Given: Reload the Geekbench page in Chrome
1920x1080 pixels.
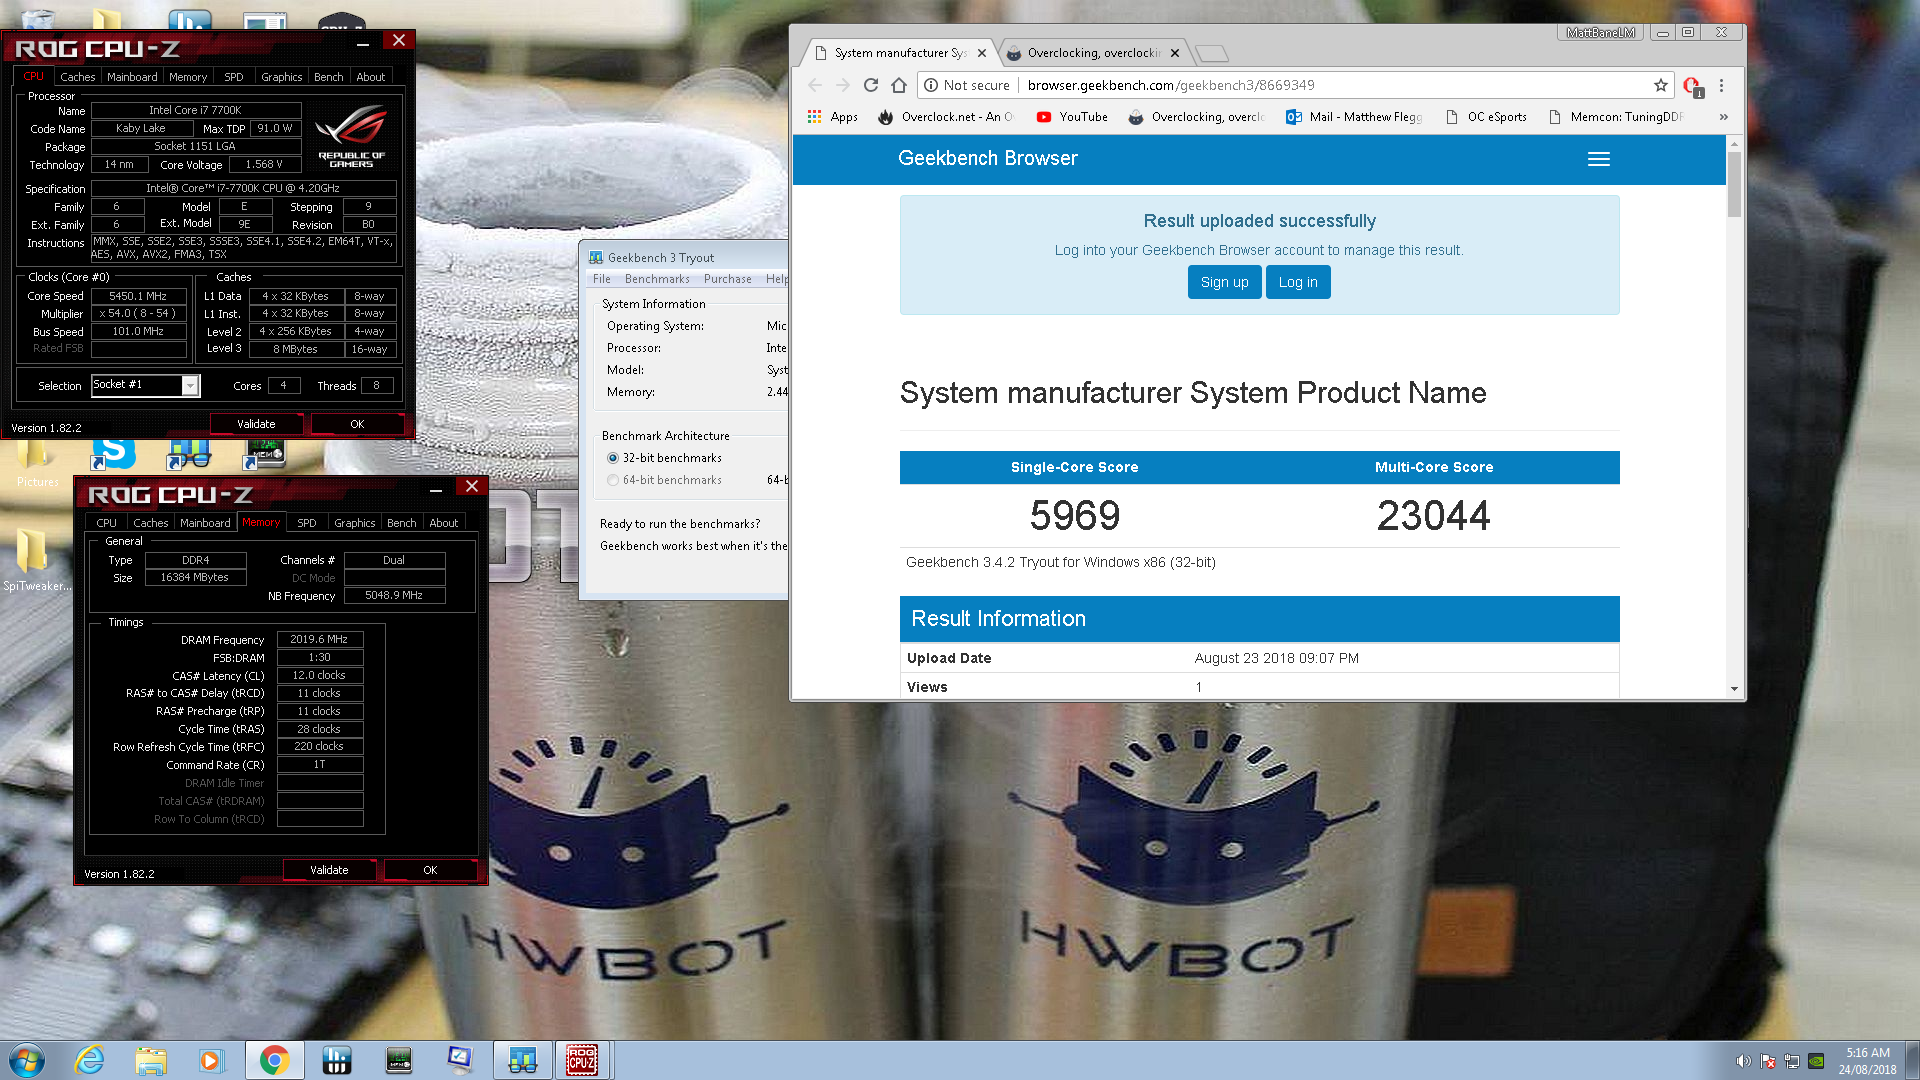Looking at the screenshot, I should pos(871,85).
